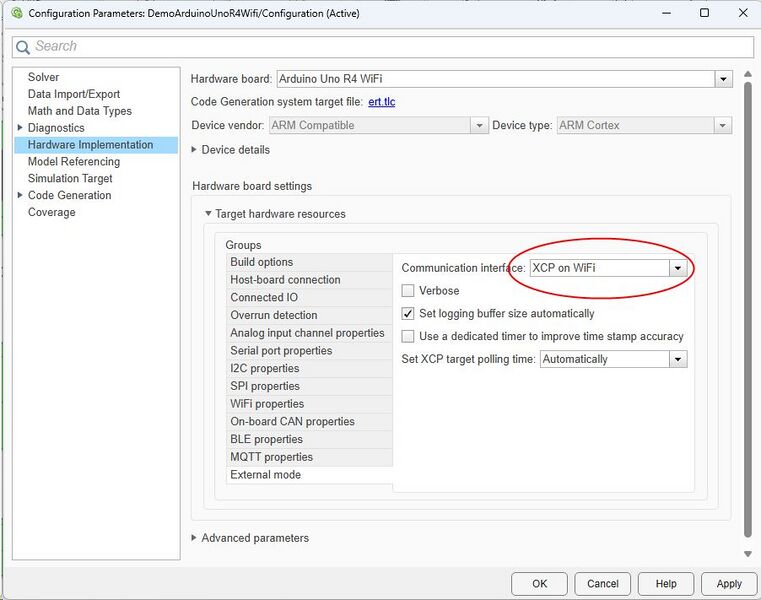Select Model Referencing category
This screenshot has width=761, height=600.
pyautogui.click(x=74, y=162)
